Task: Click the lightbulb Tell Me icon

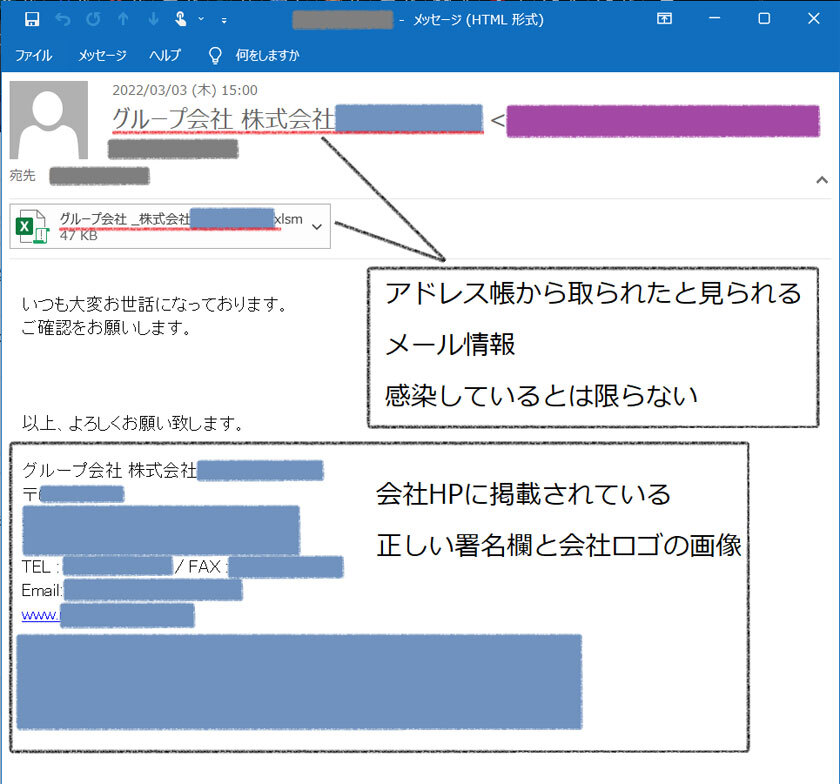Action: 214,55
